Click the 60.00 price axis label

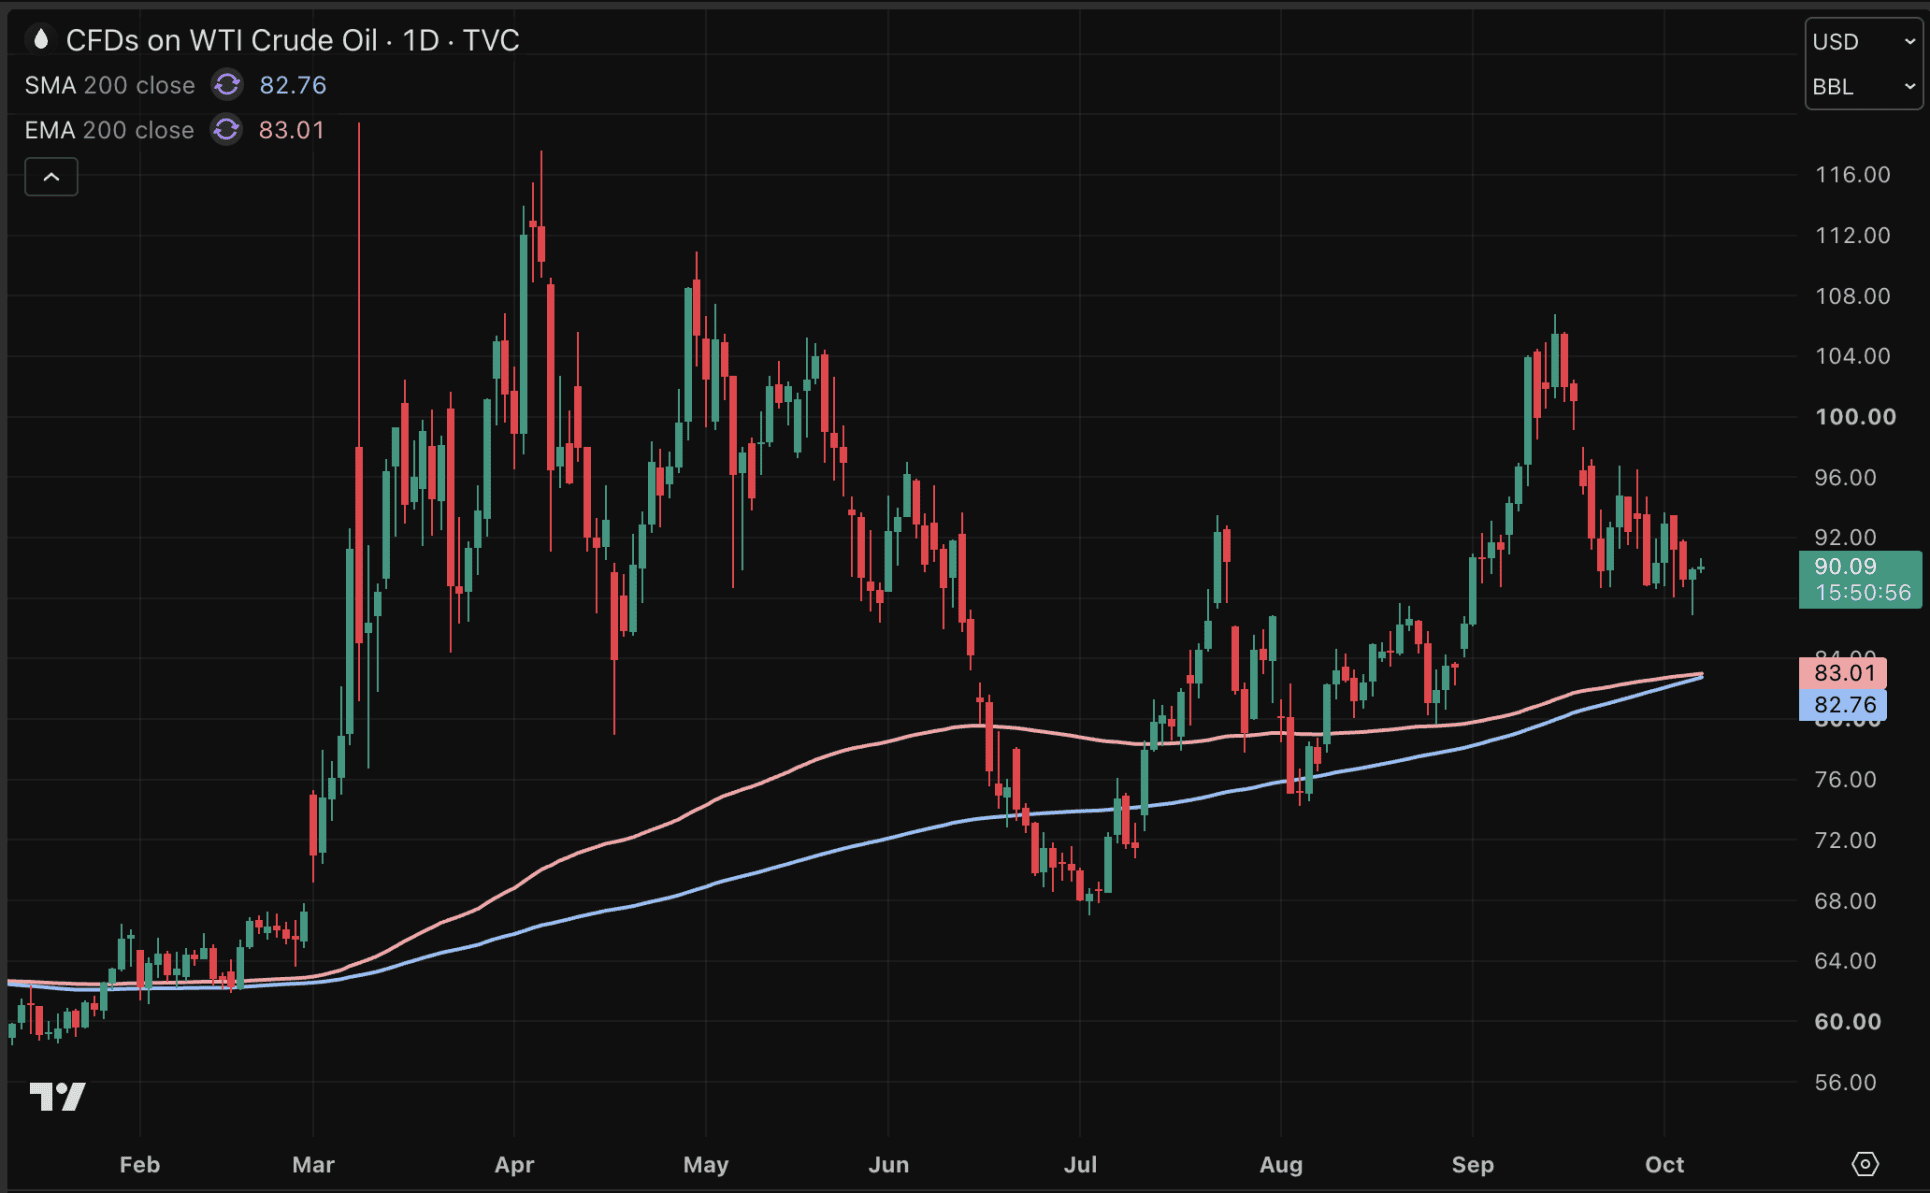(x=1848, y=1022)
